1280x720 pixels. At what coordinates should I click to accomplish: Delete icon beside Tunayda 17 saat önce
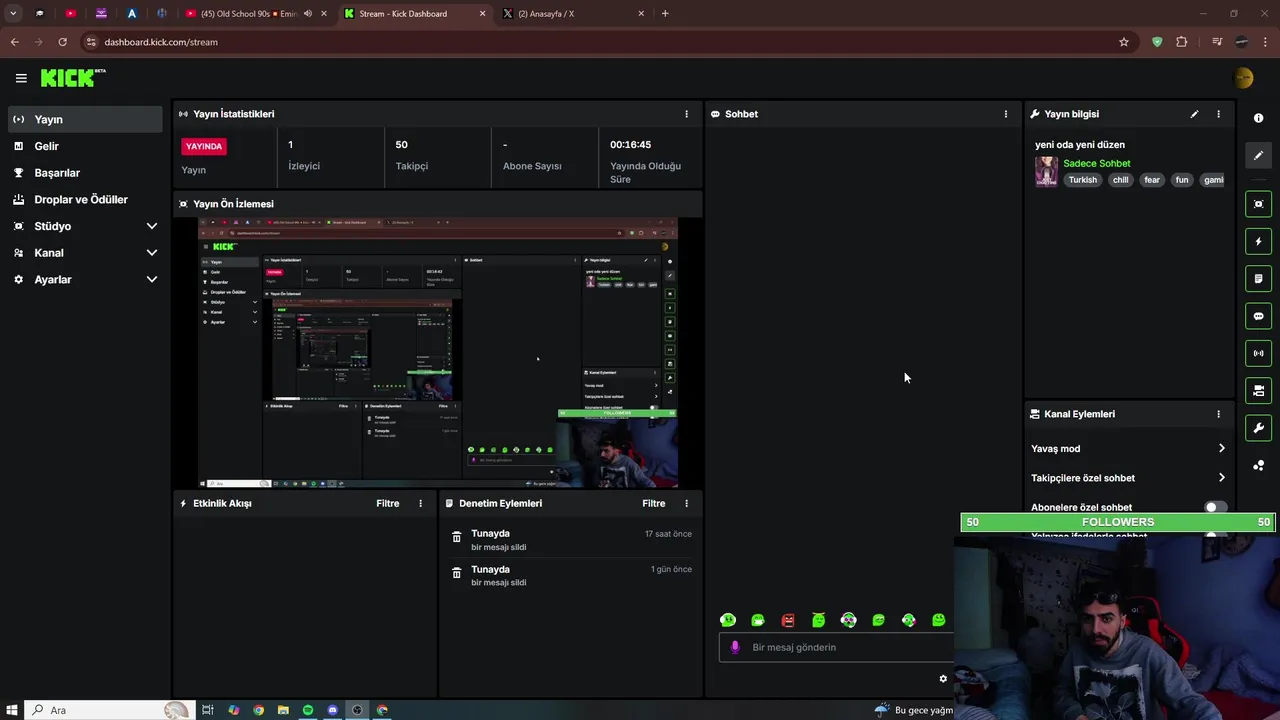pos(457,537)
